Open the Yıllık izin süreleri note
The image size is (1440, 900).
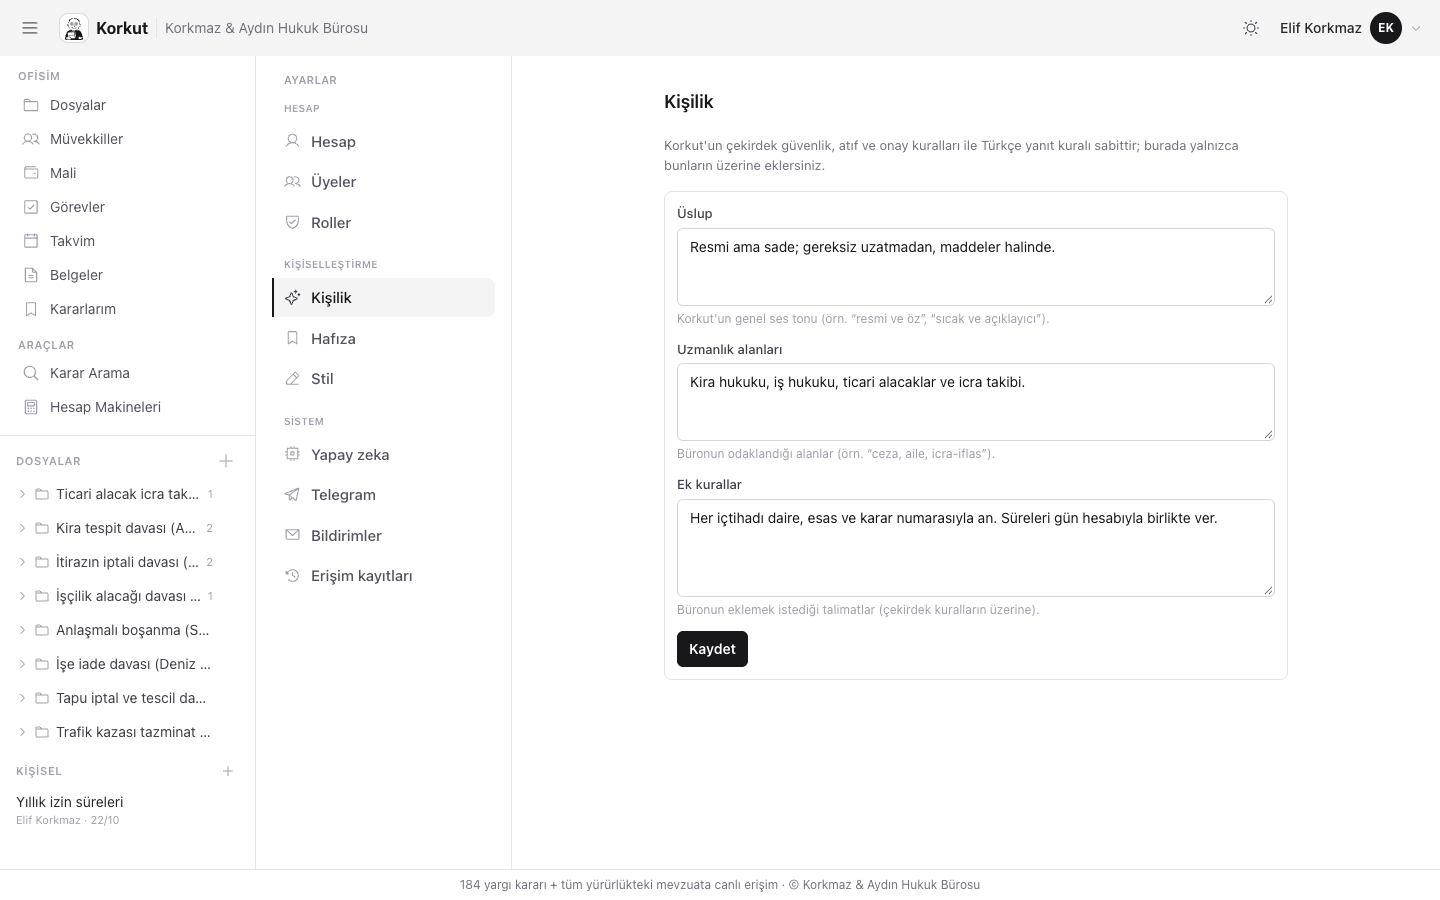click(x=70, y=802)
